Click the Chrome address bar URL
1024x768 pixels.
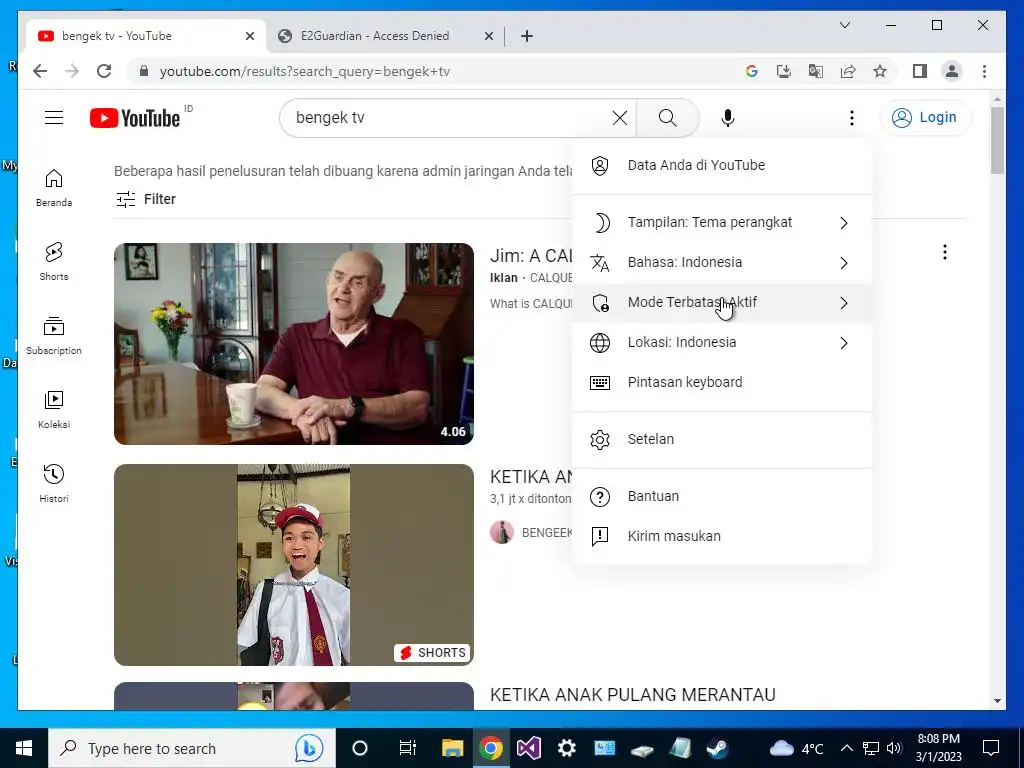point(304,71)
